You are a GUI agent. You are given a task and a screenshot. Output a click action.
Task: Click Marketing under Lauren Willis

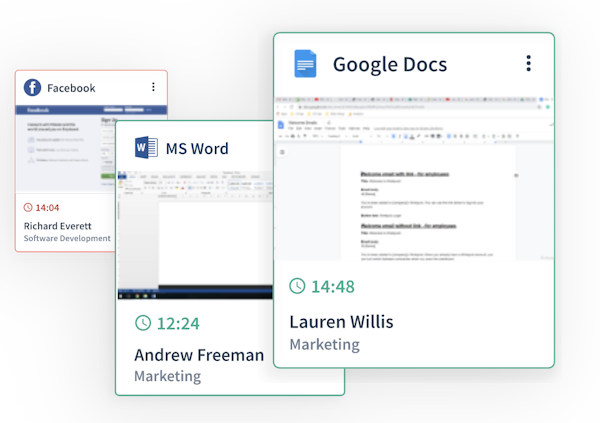click(324, 344)
